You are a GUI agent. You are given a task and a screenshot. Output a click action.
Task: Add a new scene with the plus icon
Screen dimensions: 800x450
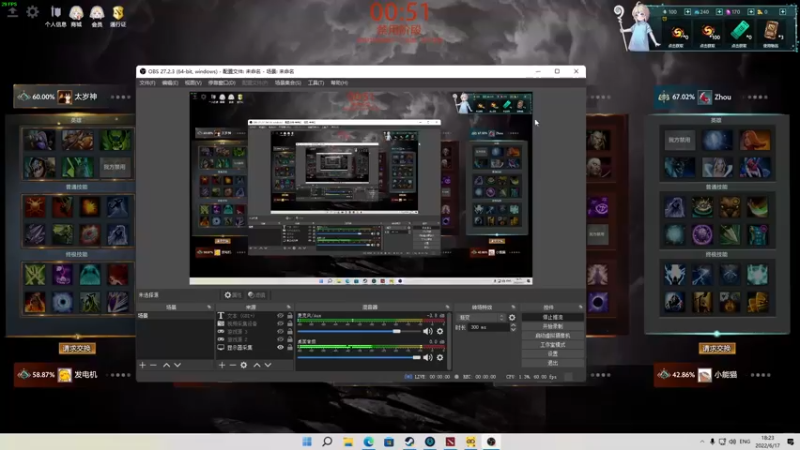click(142, 365)
